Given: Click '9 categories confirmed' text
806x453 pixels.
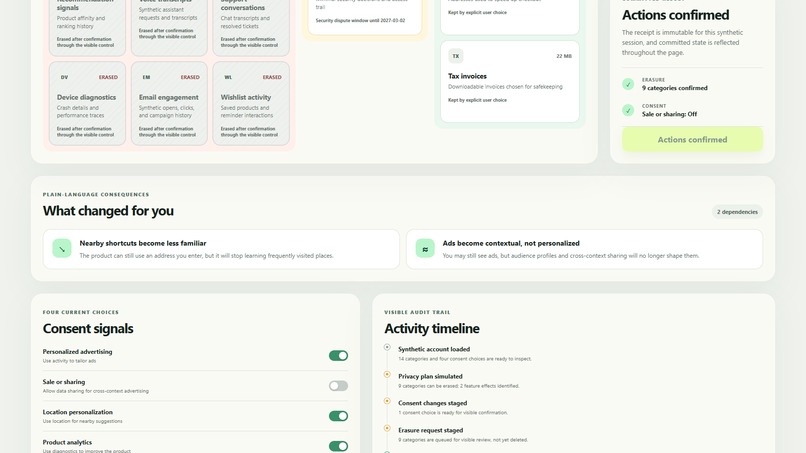Looking at the screenshot, I should [x=674, y=88].
